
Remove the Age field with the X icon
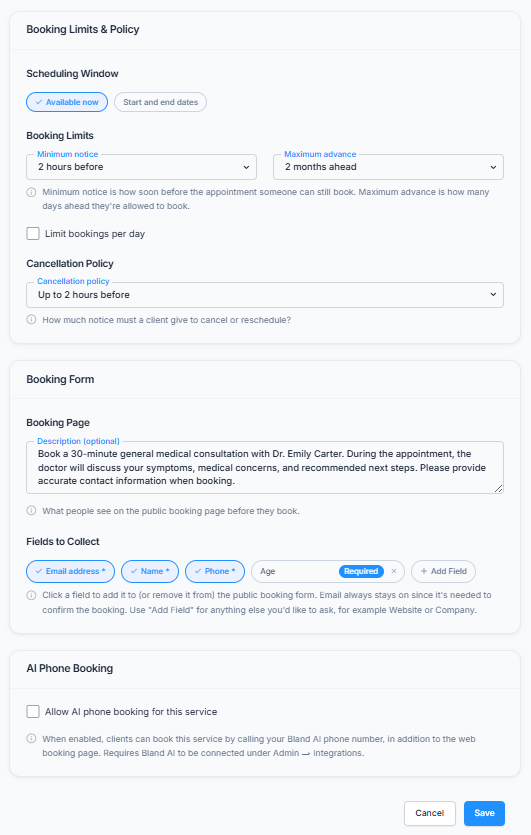tap(394, 571)
